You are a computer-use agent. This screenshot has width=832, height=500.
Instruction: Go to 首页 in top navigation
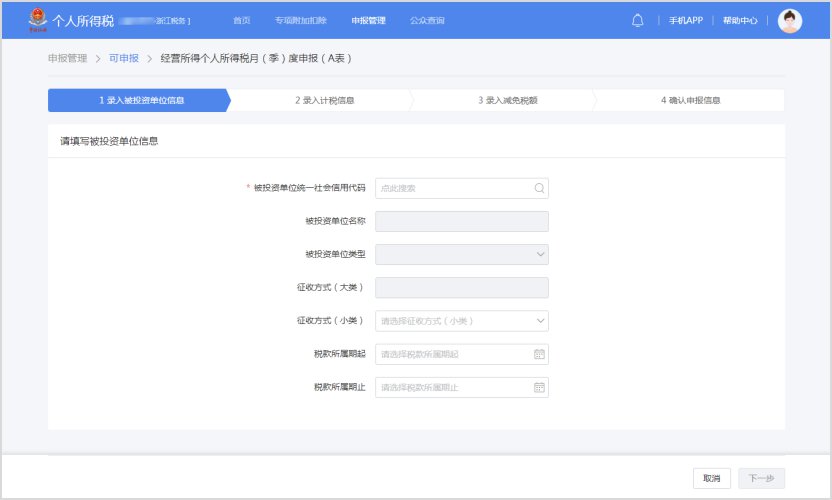[x=242, y=21]
